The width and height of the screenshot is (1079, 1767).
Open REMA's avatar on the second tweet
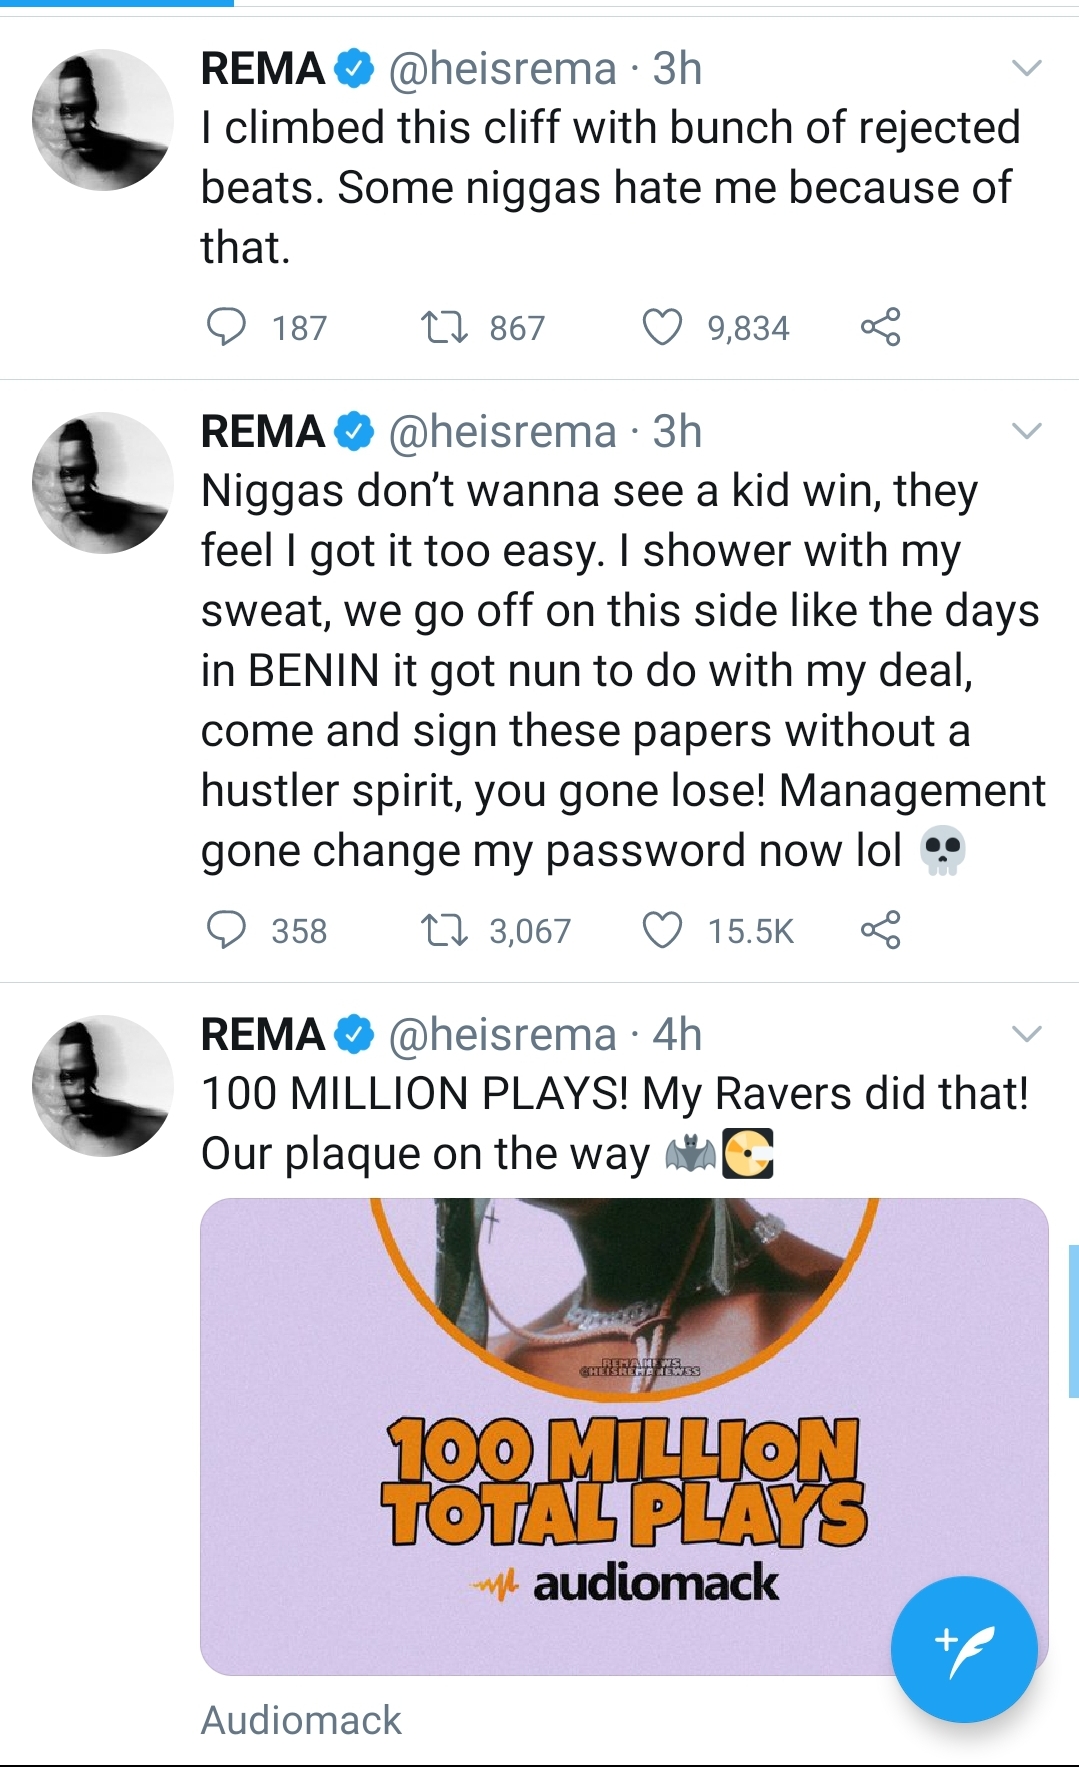[x=103, y=483]
